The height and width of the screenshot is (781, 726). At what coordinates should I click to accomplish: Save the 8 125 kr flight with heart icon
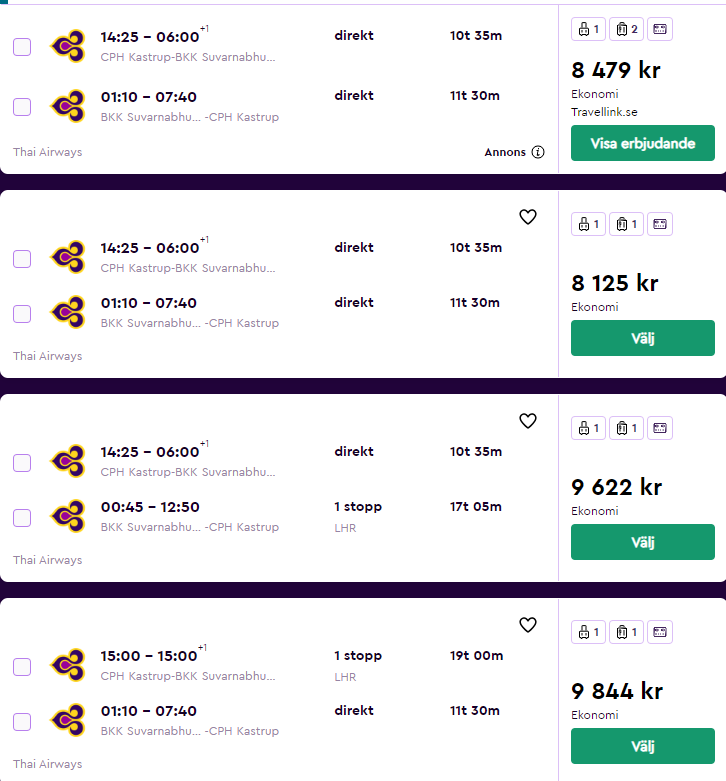click(528, 217)
